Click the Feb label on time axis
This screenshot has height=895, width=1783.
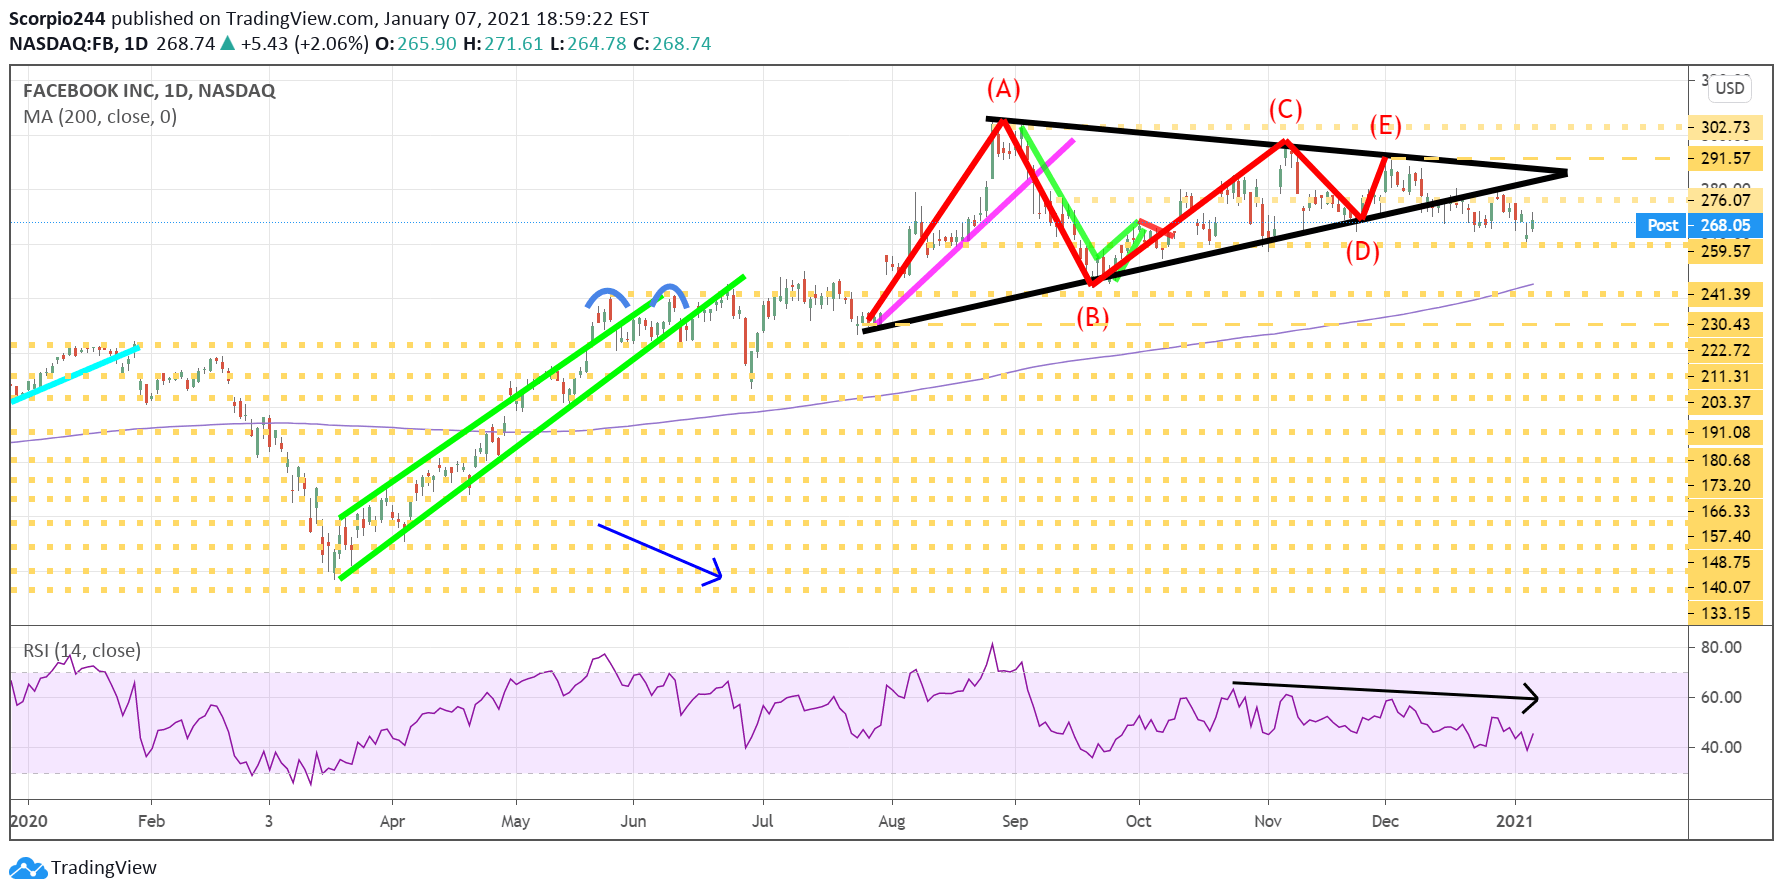coord(151,821)
